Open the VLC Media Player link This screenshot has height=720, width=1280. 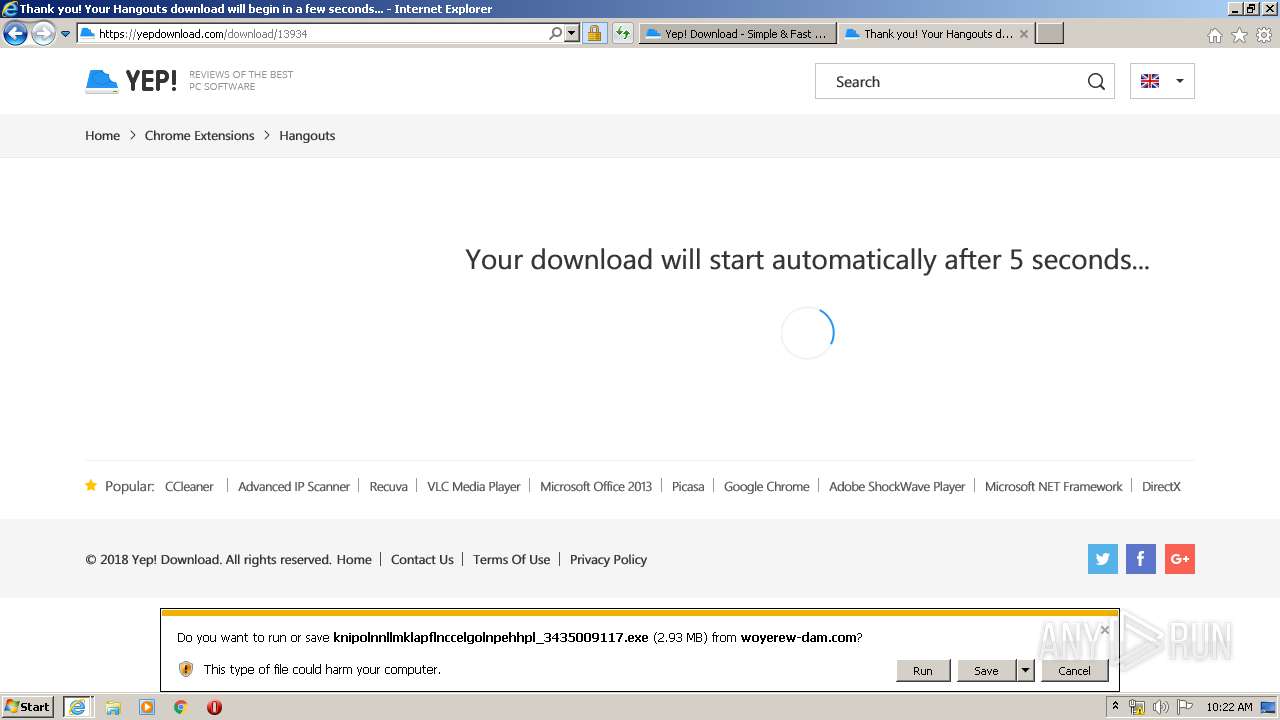click(474, 486)
